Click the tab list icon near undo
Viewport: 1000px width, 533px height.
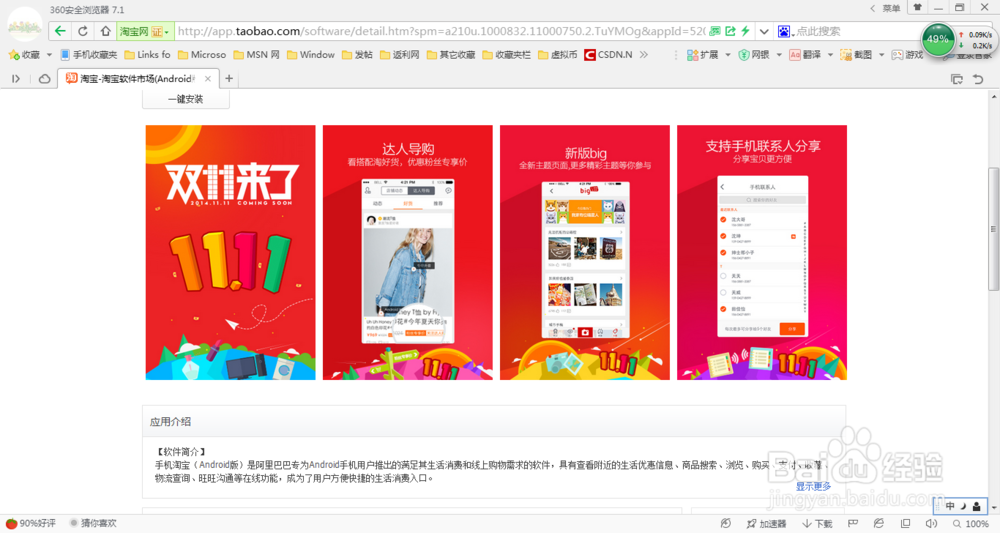coord(957,79)
